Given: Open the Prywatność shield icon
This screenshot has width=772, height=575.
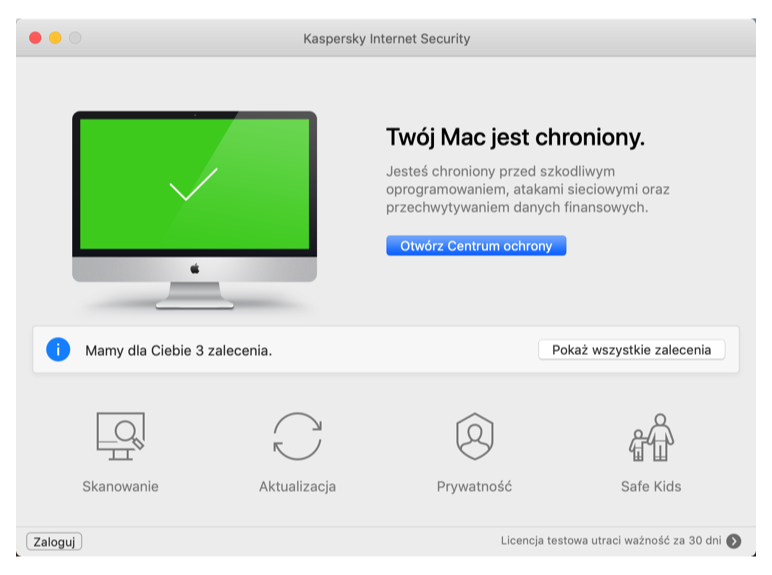Looking at the screenshot, I should point(475,436).
